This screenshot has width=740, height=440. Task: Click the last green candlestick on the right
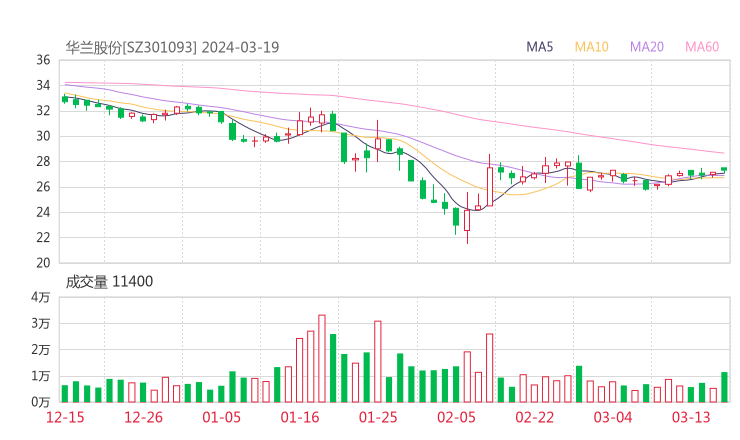point(724,169)
